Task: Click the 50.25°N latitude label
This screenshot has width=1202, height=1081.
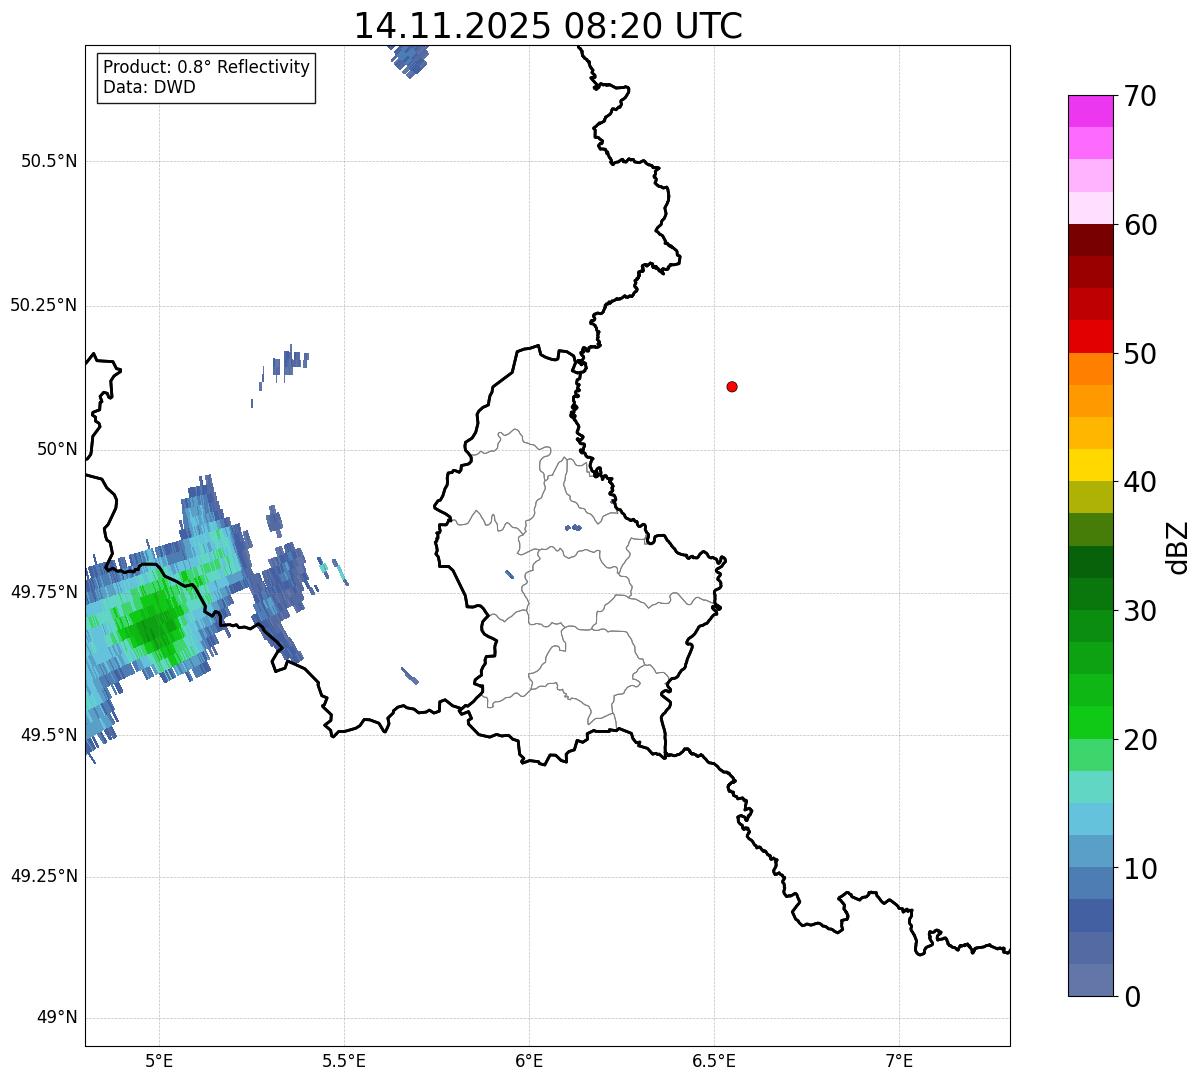Action: [x=44, y=305]
